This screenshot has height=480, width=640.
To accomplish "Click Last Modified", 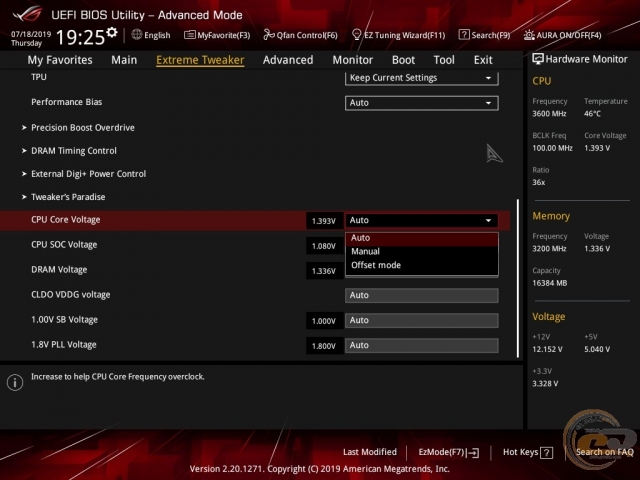I will [370, 452].
